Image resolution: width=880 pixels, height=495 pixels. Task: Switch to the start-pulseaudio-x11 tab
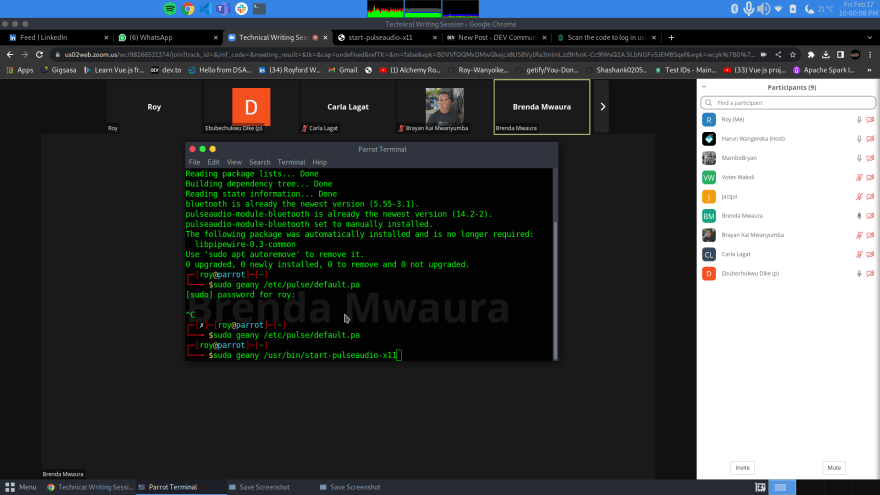[380, 38]
